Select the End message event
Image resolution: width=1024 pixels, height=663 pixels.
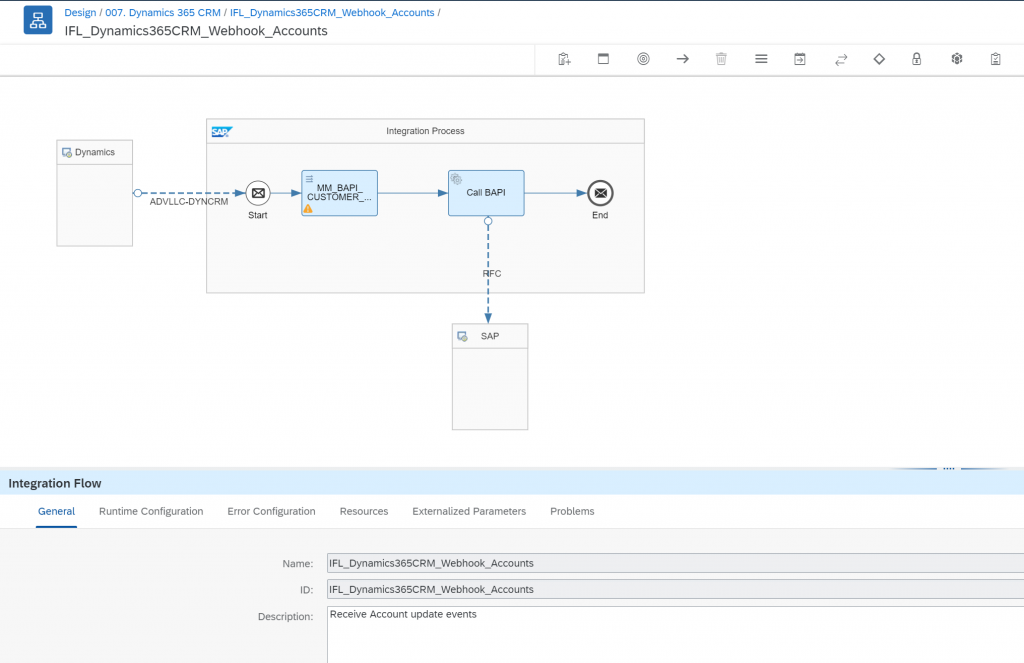(x=600, y=193)
